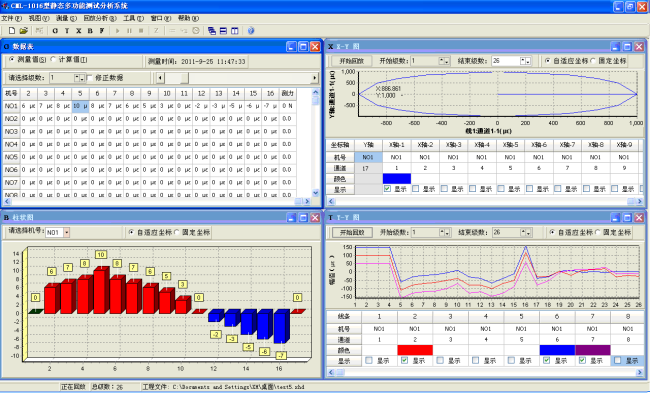Open the 工具 menu
This screenshot has height=393, width=651.
133,18
